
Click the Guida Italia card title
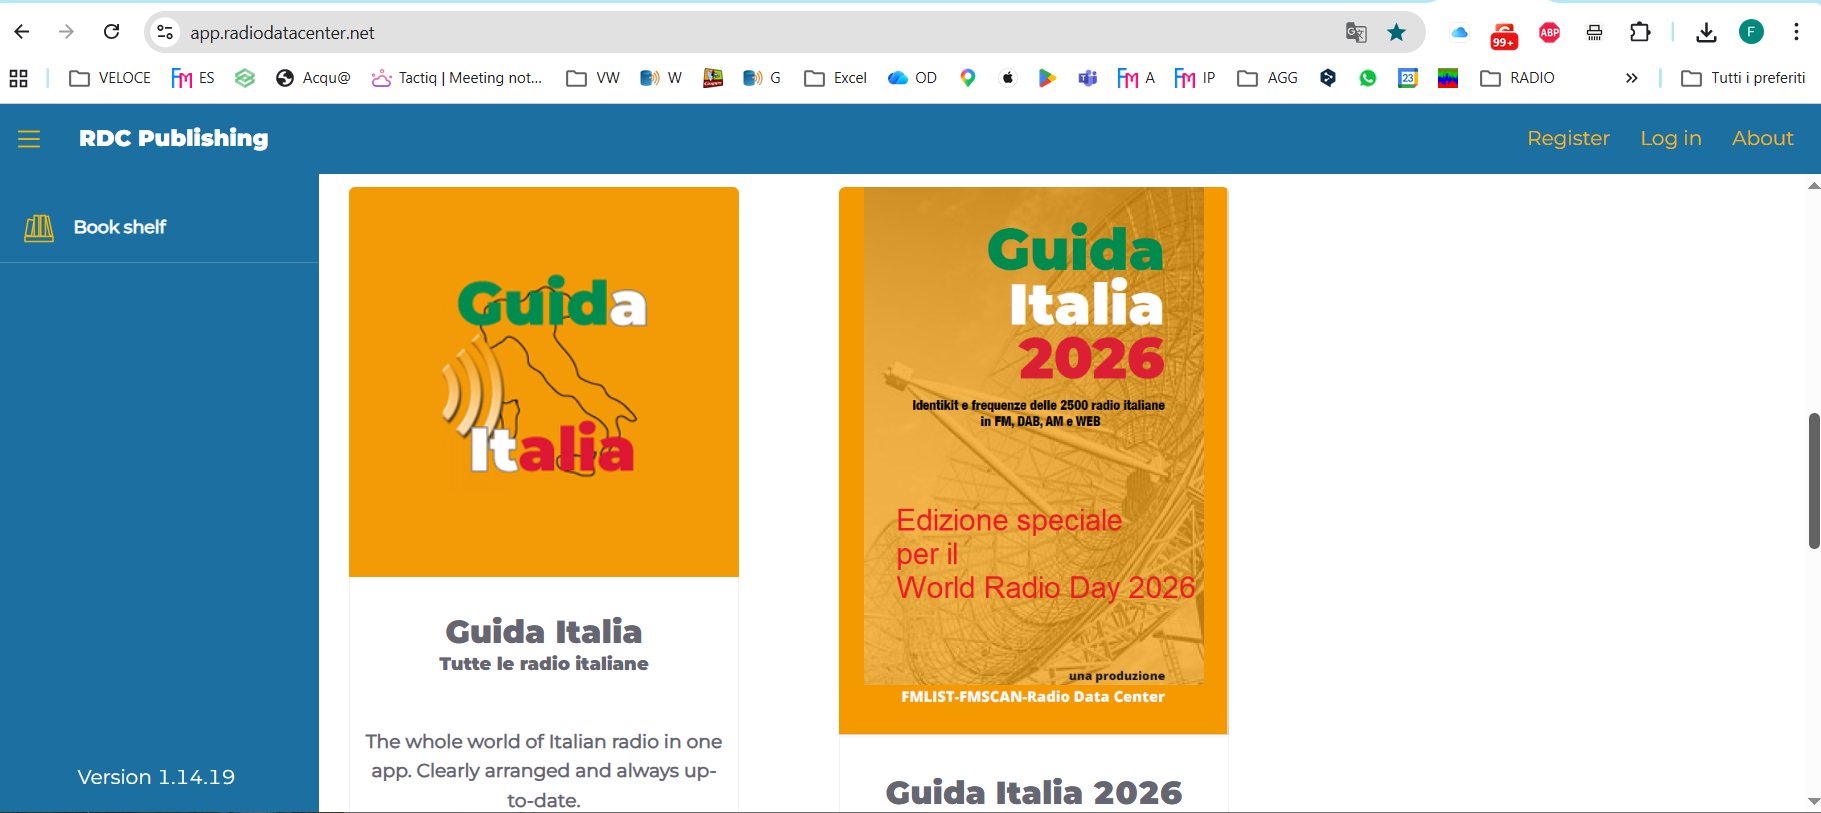(544, 632)
